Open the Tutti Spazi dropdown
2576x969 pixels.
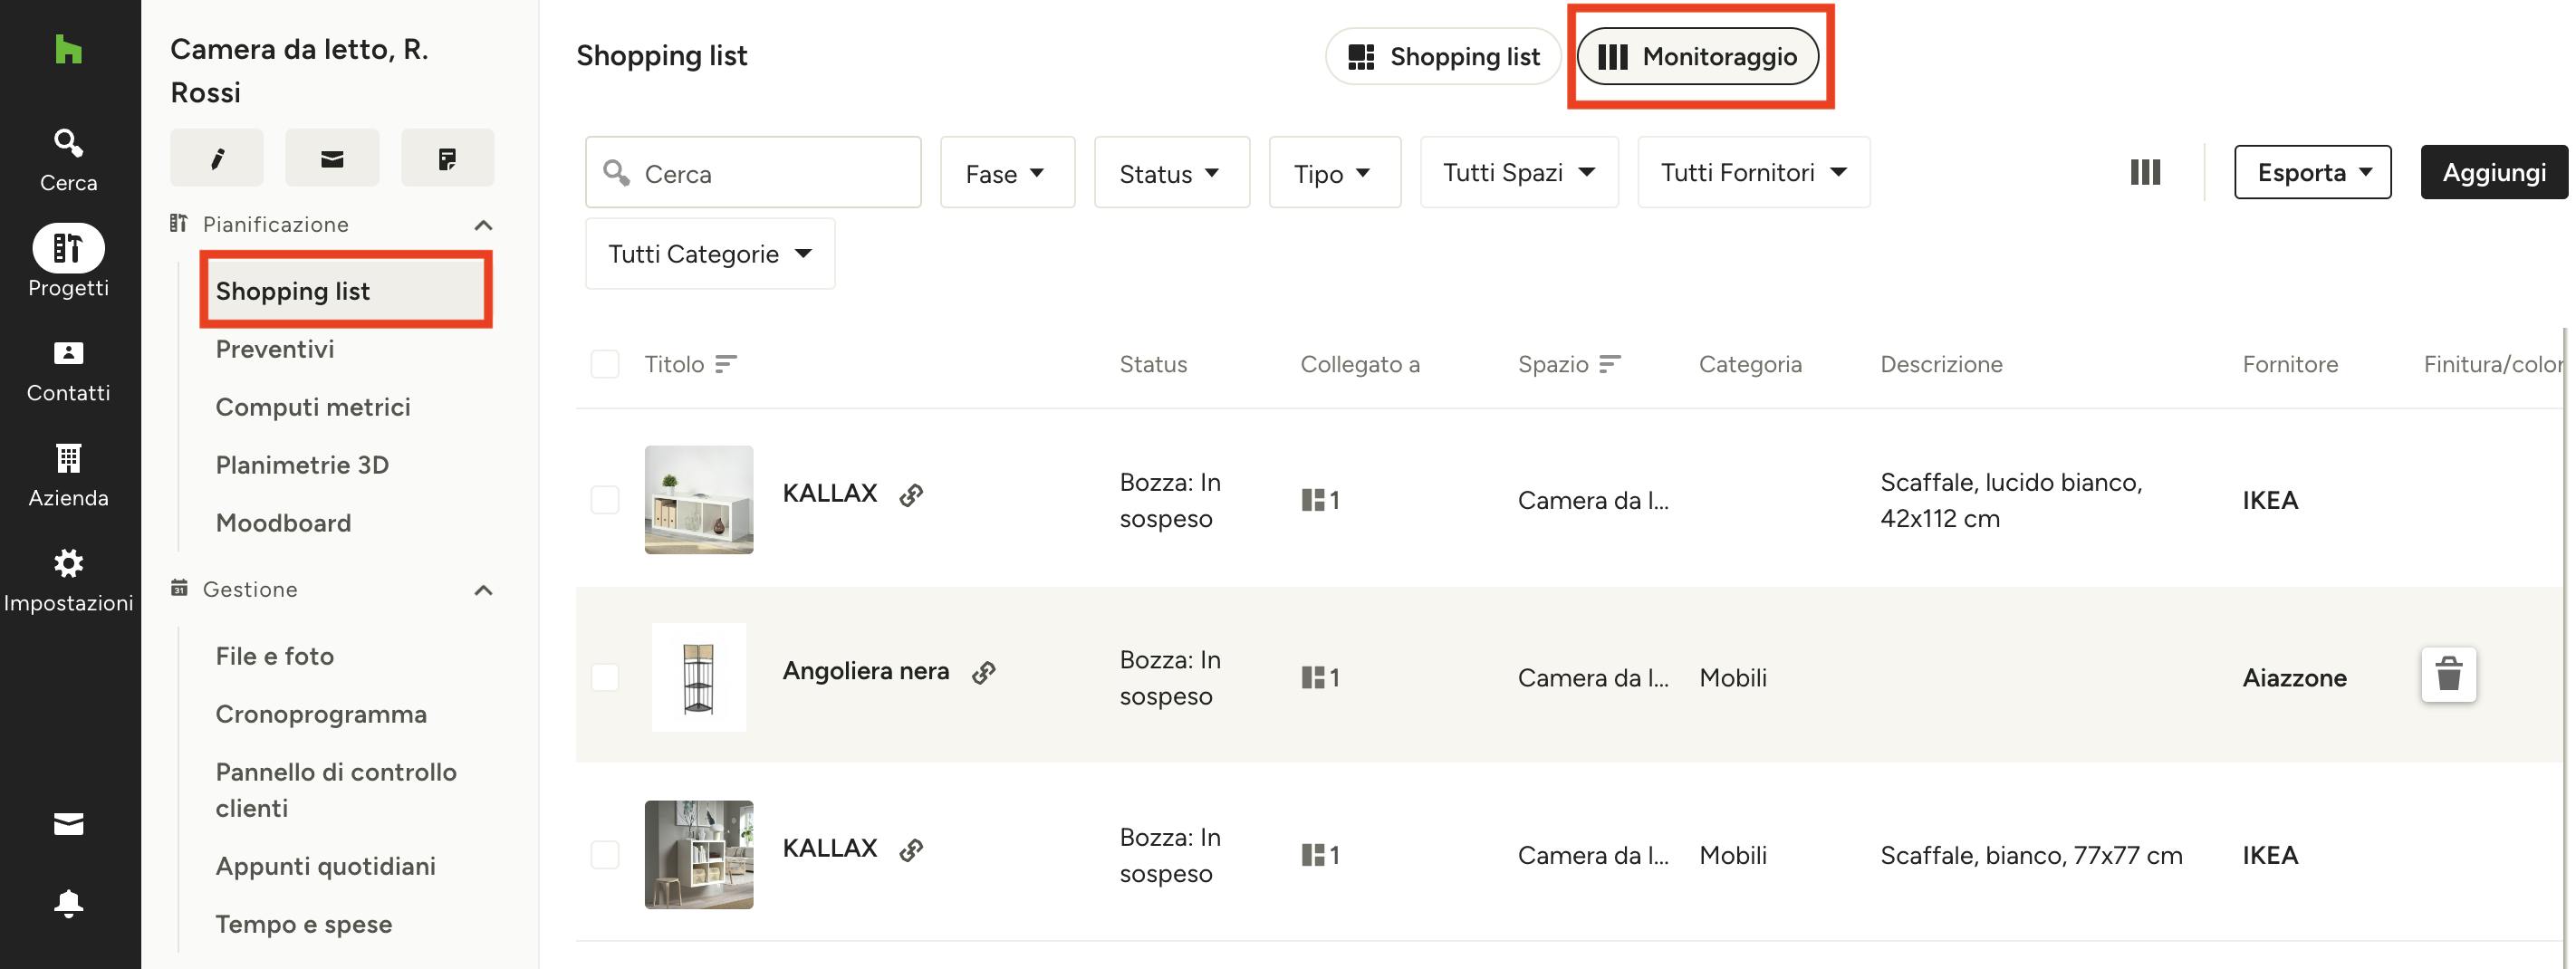(1520, 173)
